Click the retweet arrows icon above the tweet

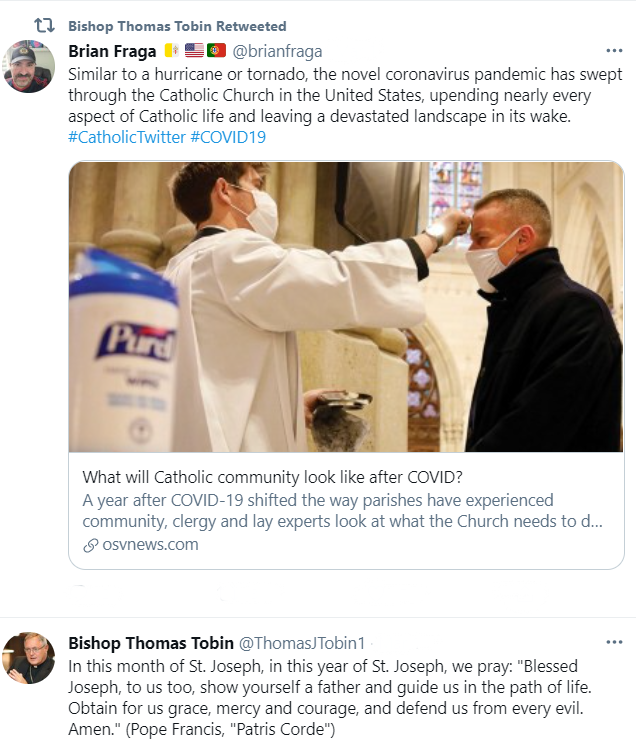(44, 25)
